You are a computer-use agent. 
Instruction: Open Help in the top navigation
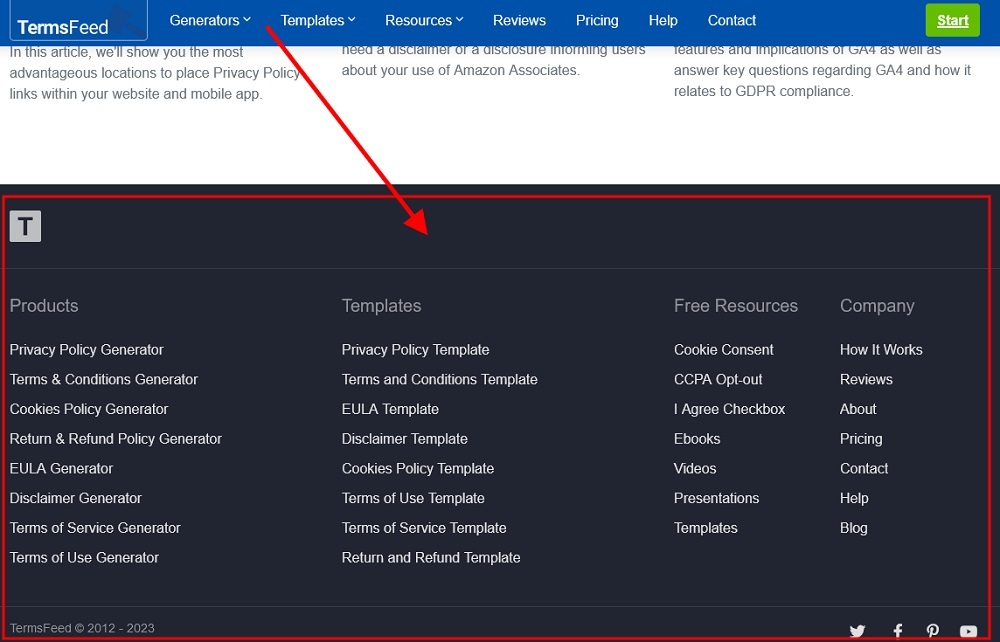coord(663,20)
